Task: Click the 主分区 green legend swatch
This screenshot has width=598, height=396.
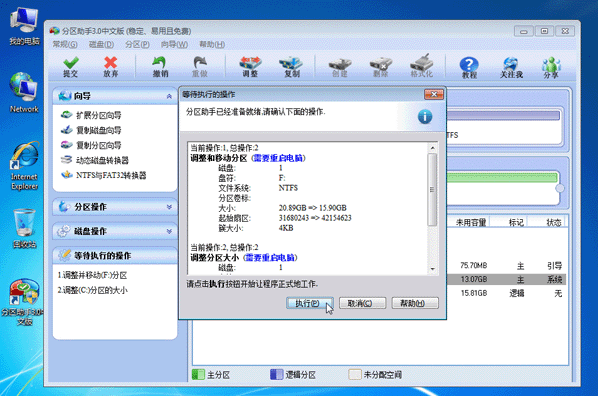Action: coord(198,375)
